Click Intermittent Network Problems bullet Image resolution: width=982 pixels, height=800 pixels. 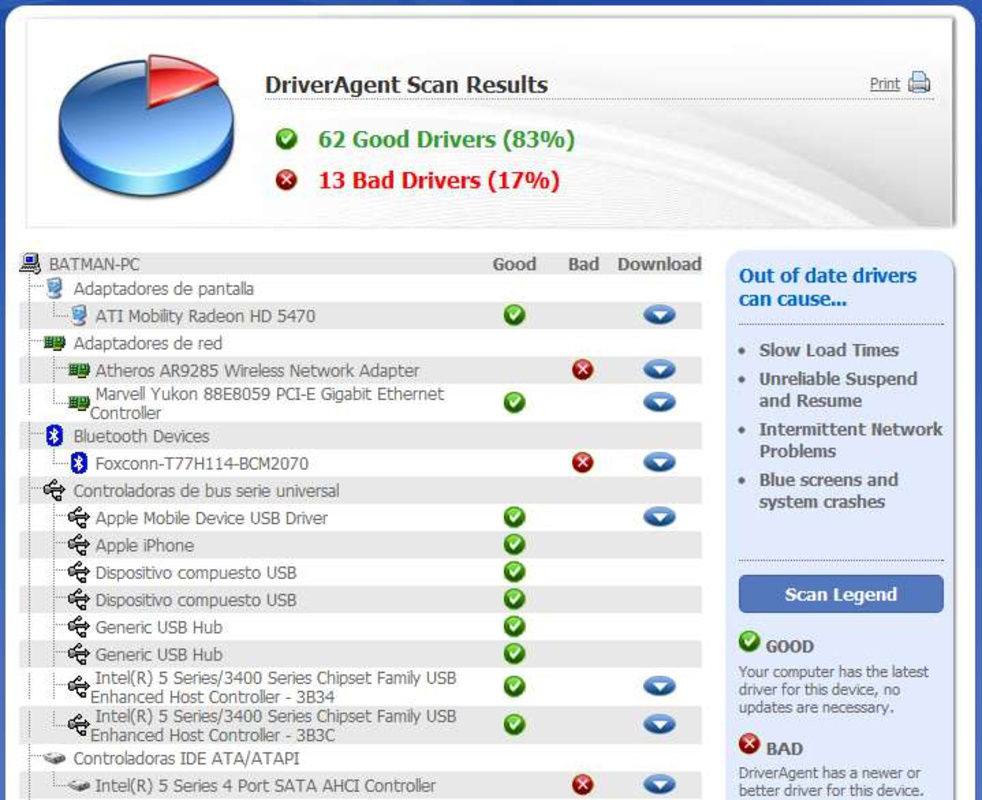pyautogui.click(x=850, y=440)
